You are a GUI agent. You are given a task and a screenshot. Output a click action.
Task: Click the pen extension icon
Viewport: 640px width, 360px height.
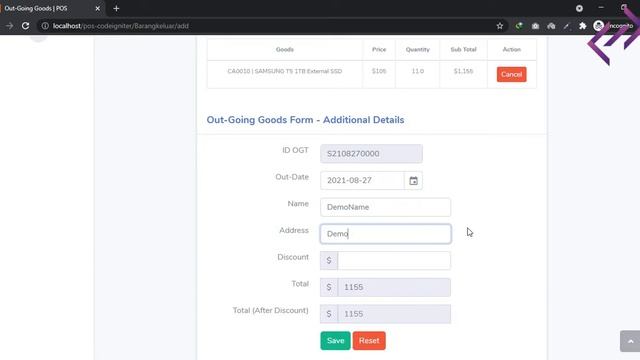tap(567, 26)
